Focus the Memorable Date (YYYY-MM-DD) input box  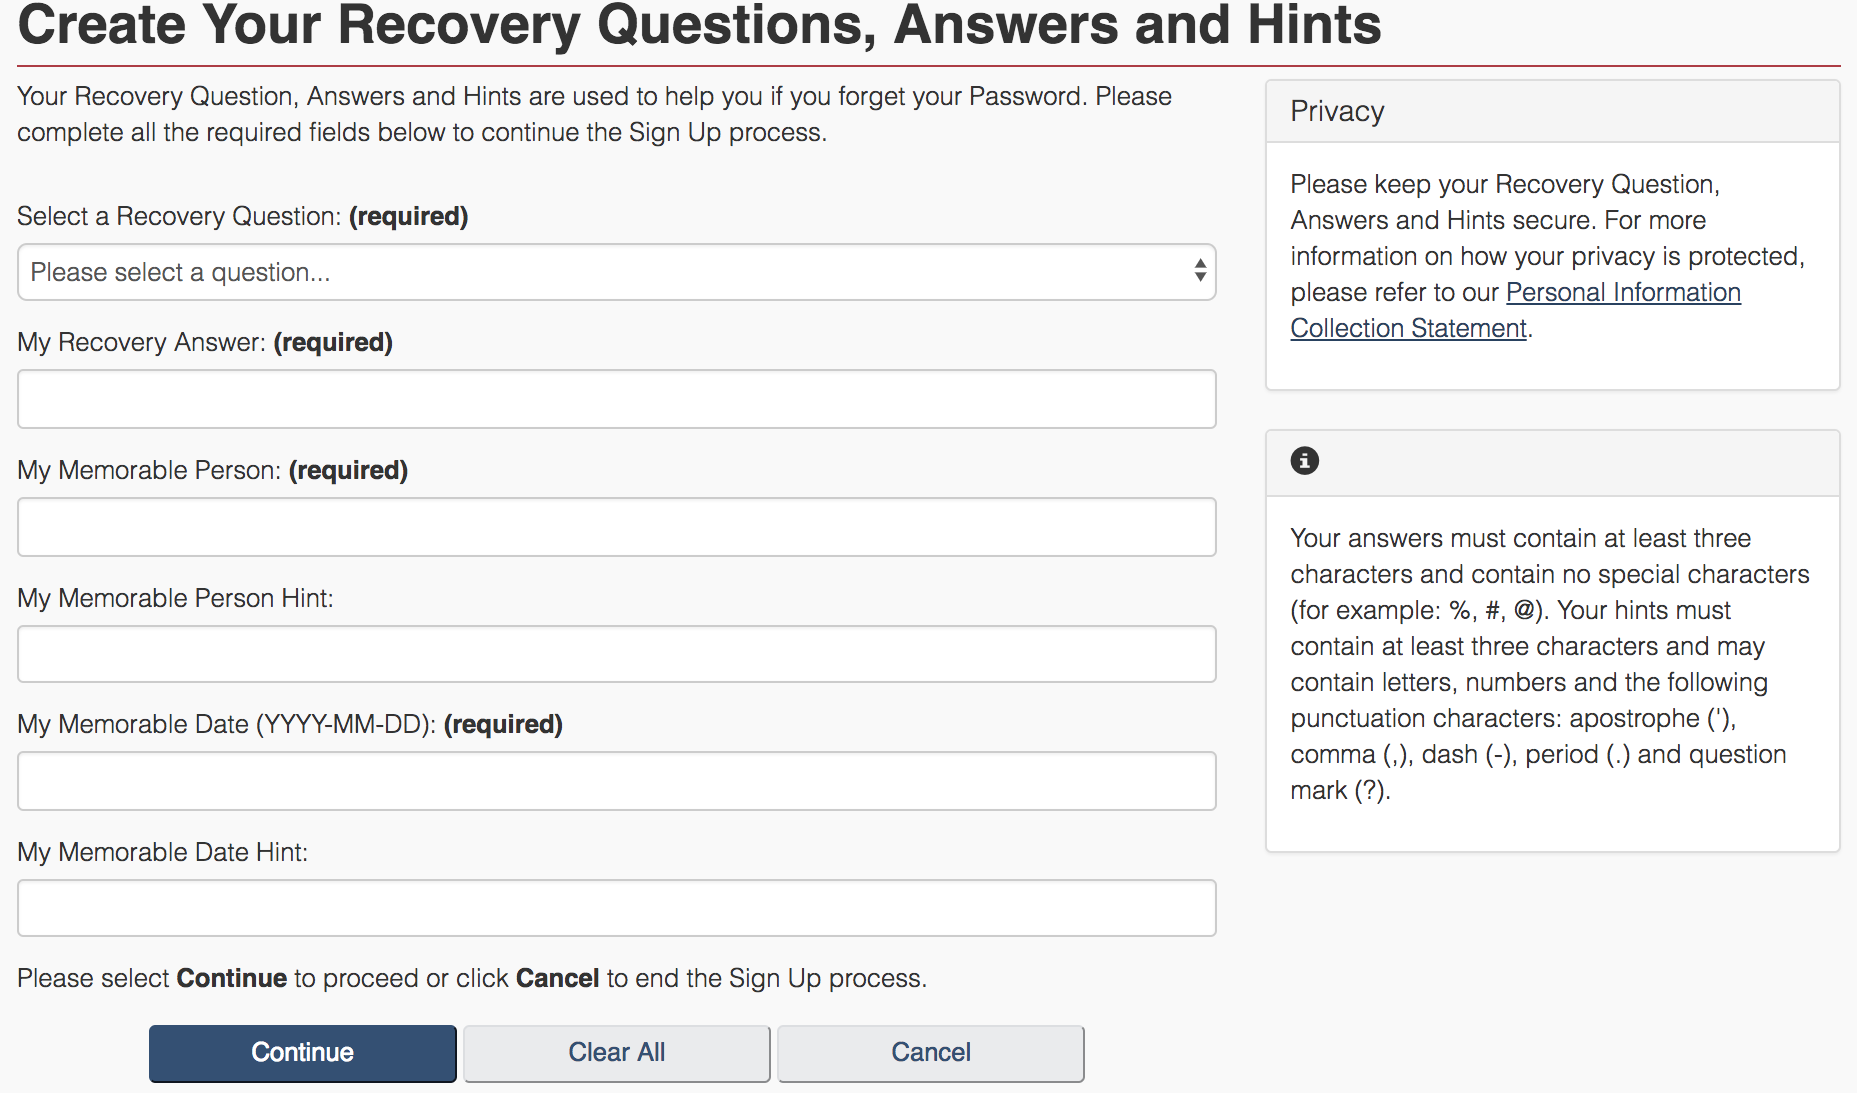[616, 781]
